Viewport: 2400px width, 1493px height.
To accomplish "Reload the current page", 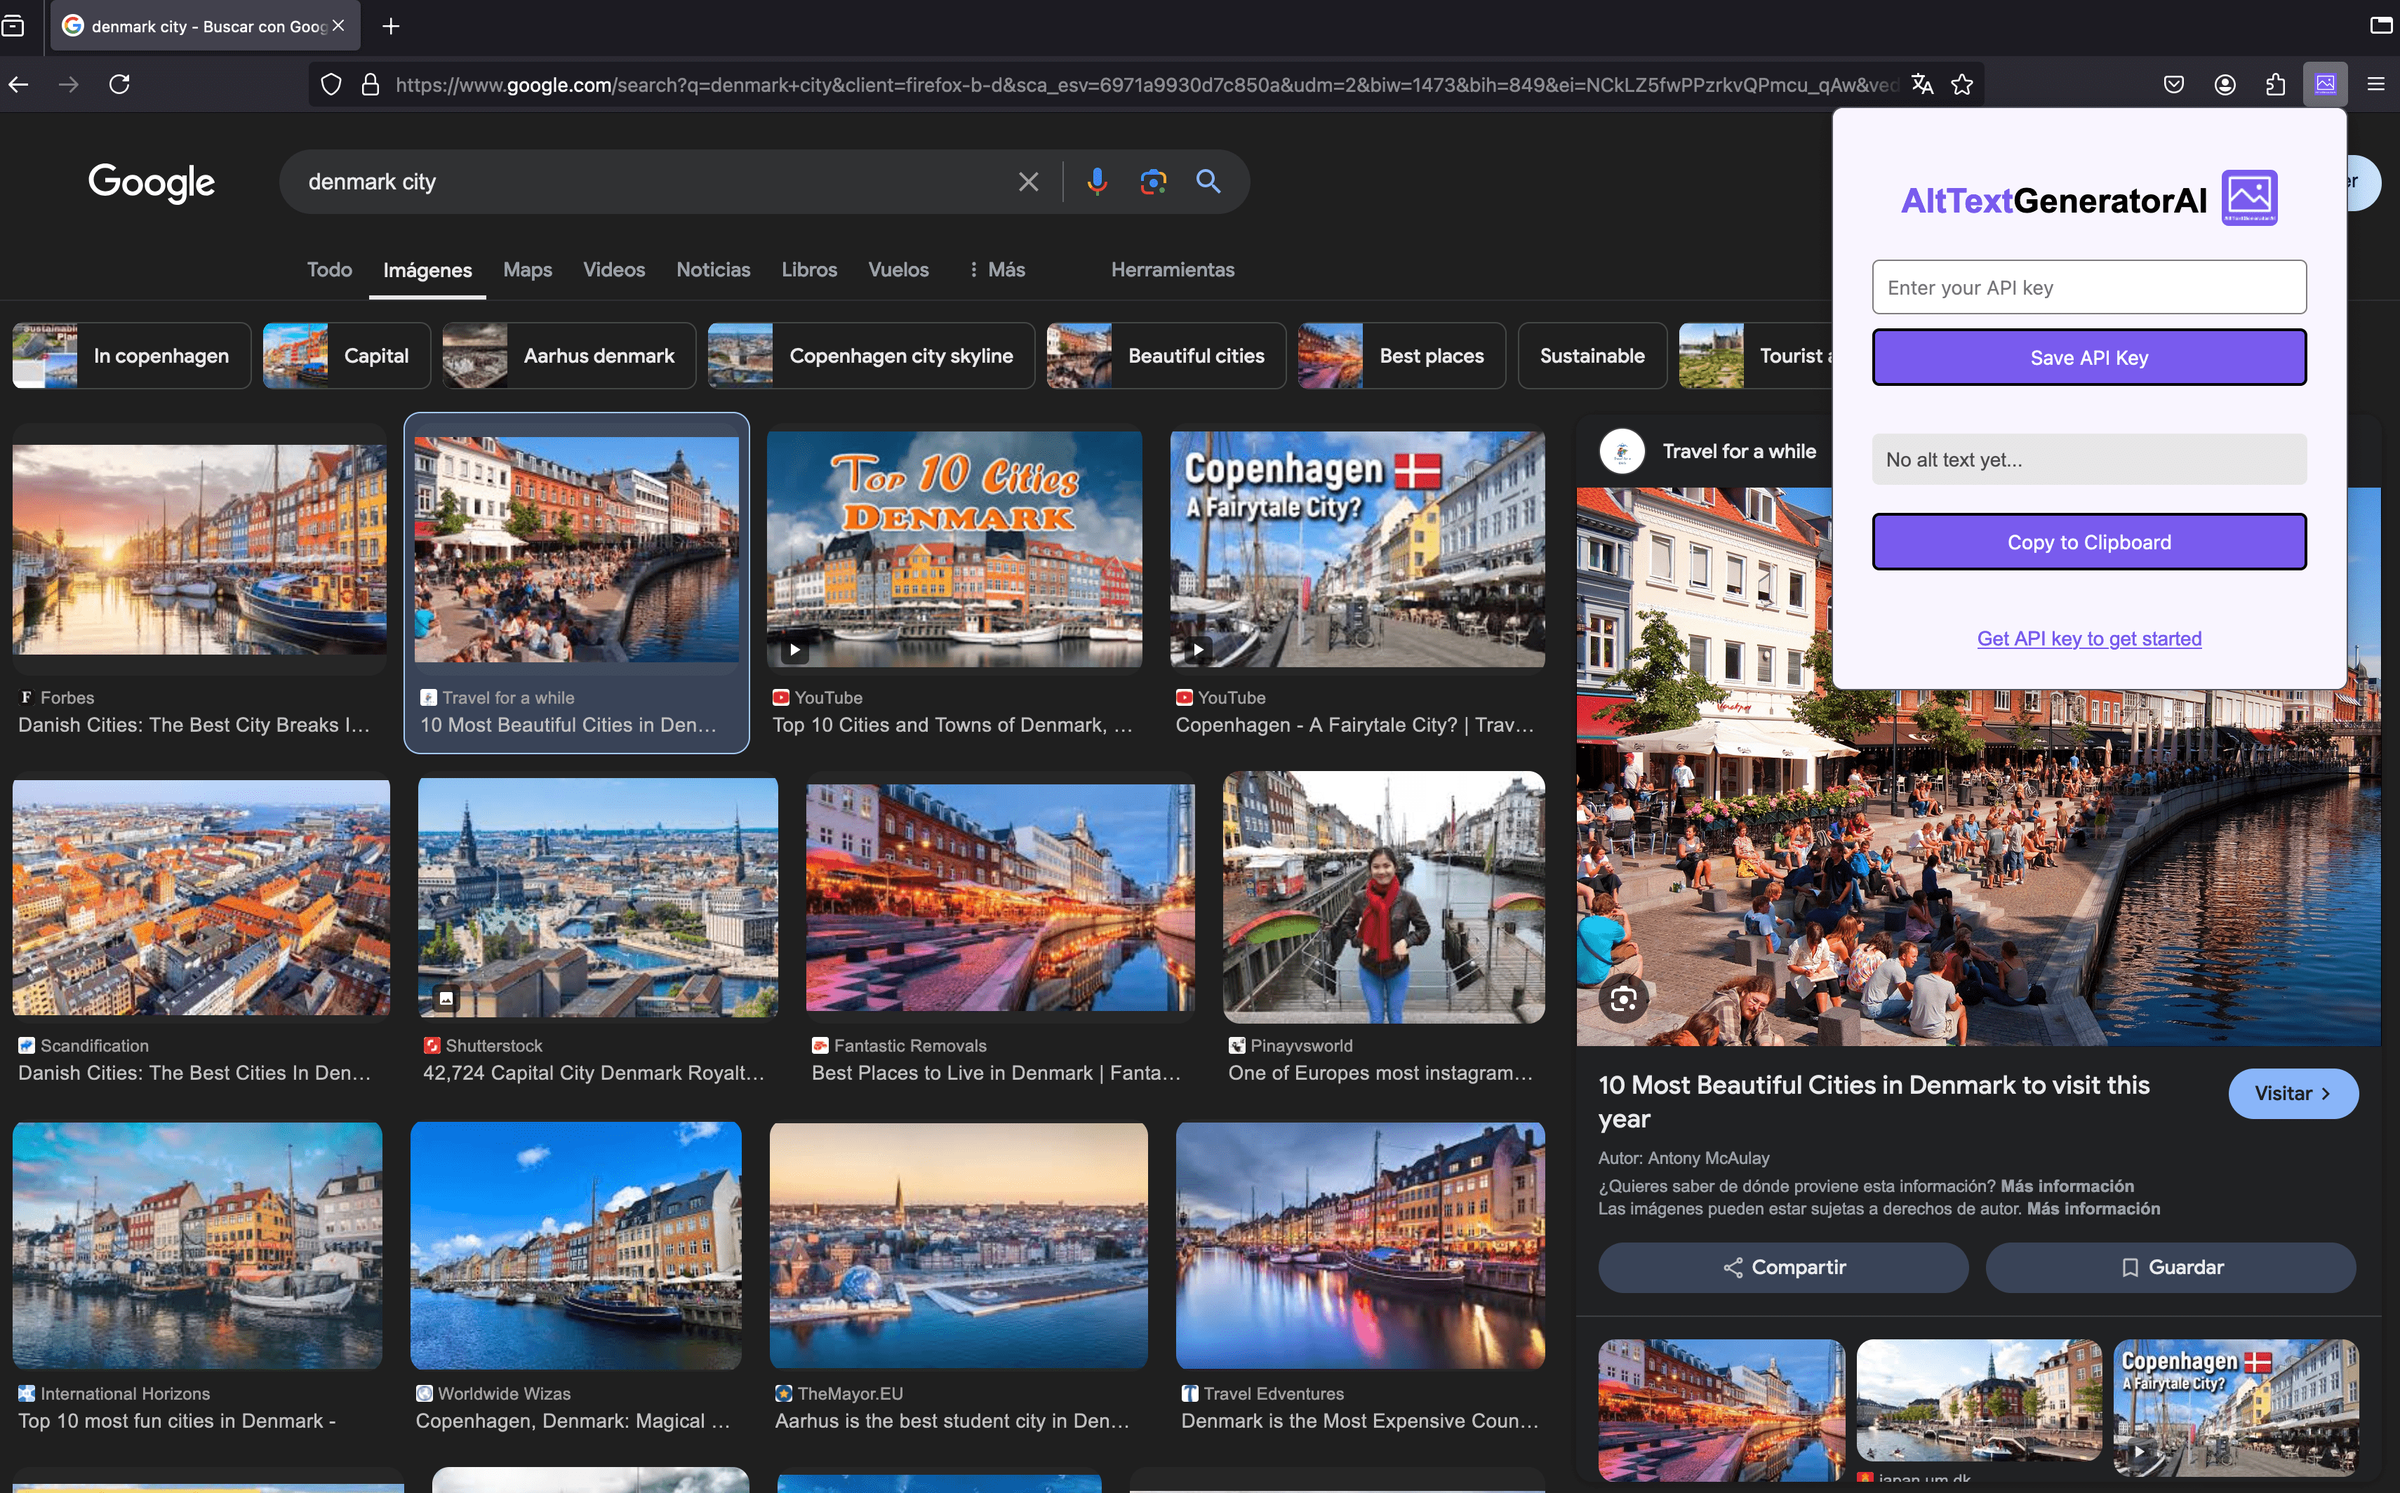I will pos(119,84).
